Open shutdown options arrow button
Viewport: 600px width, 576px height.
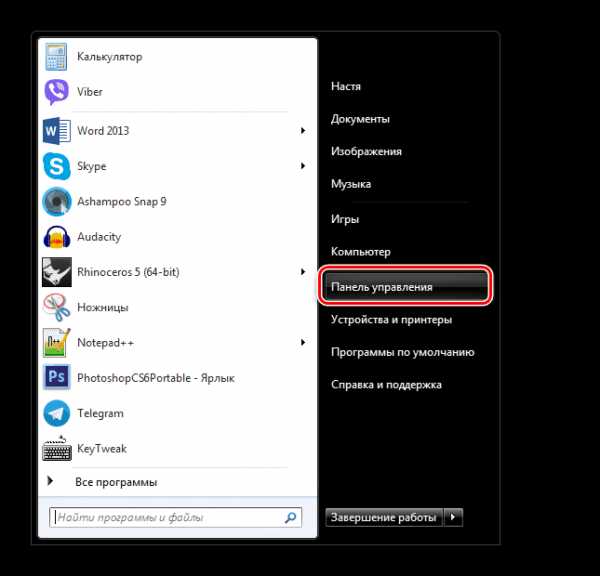[x=453, y=517]
